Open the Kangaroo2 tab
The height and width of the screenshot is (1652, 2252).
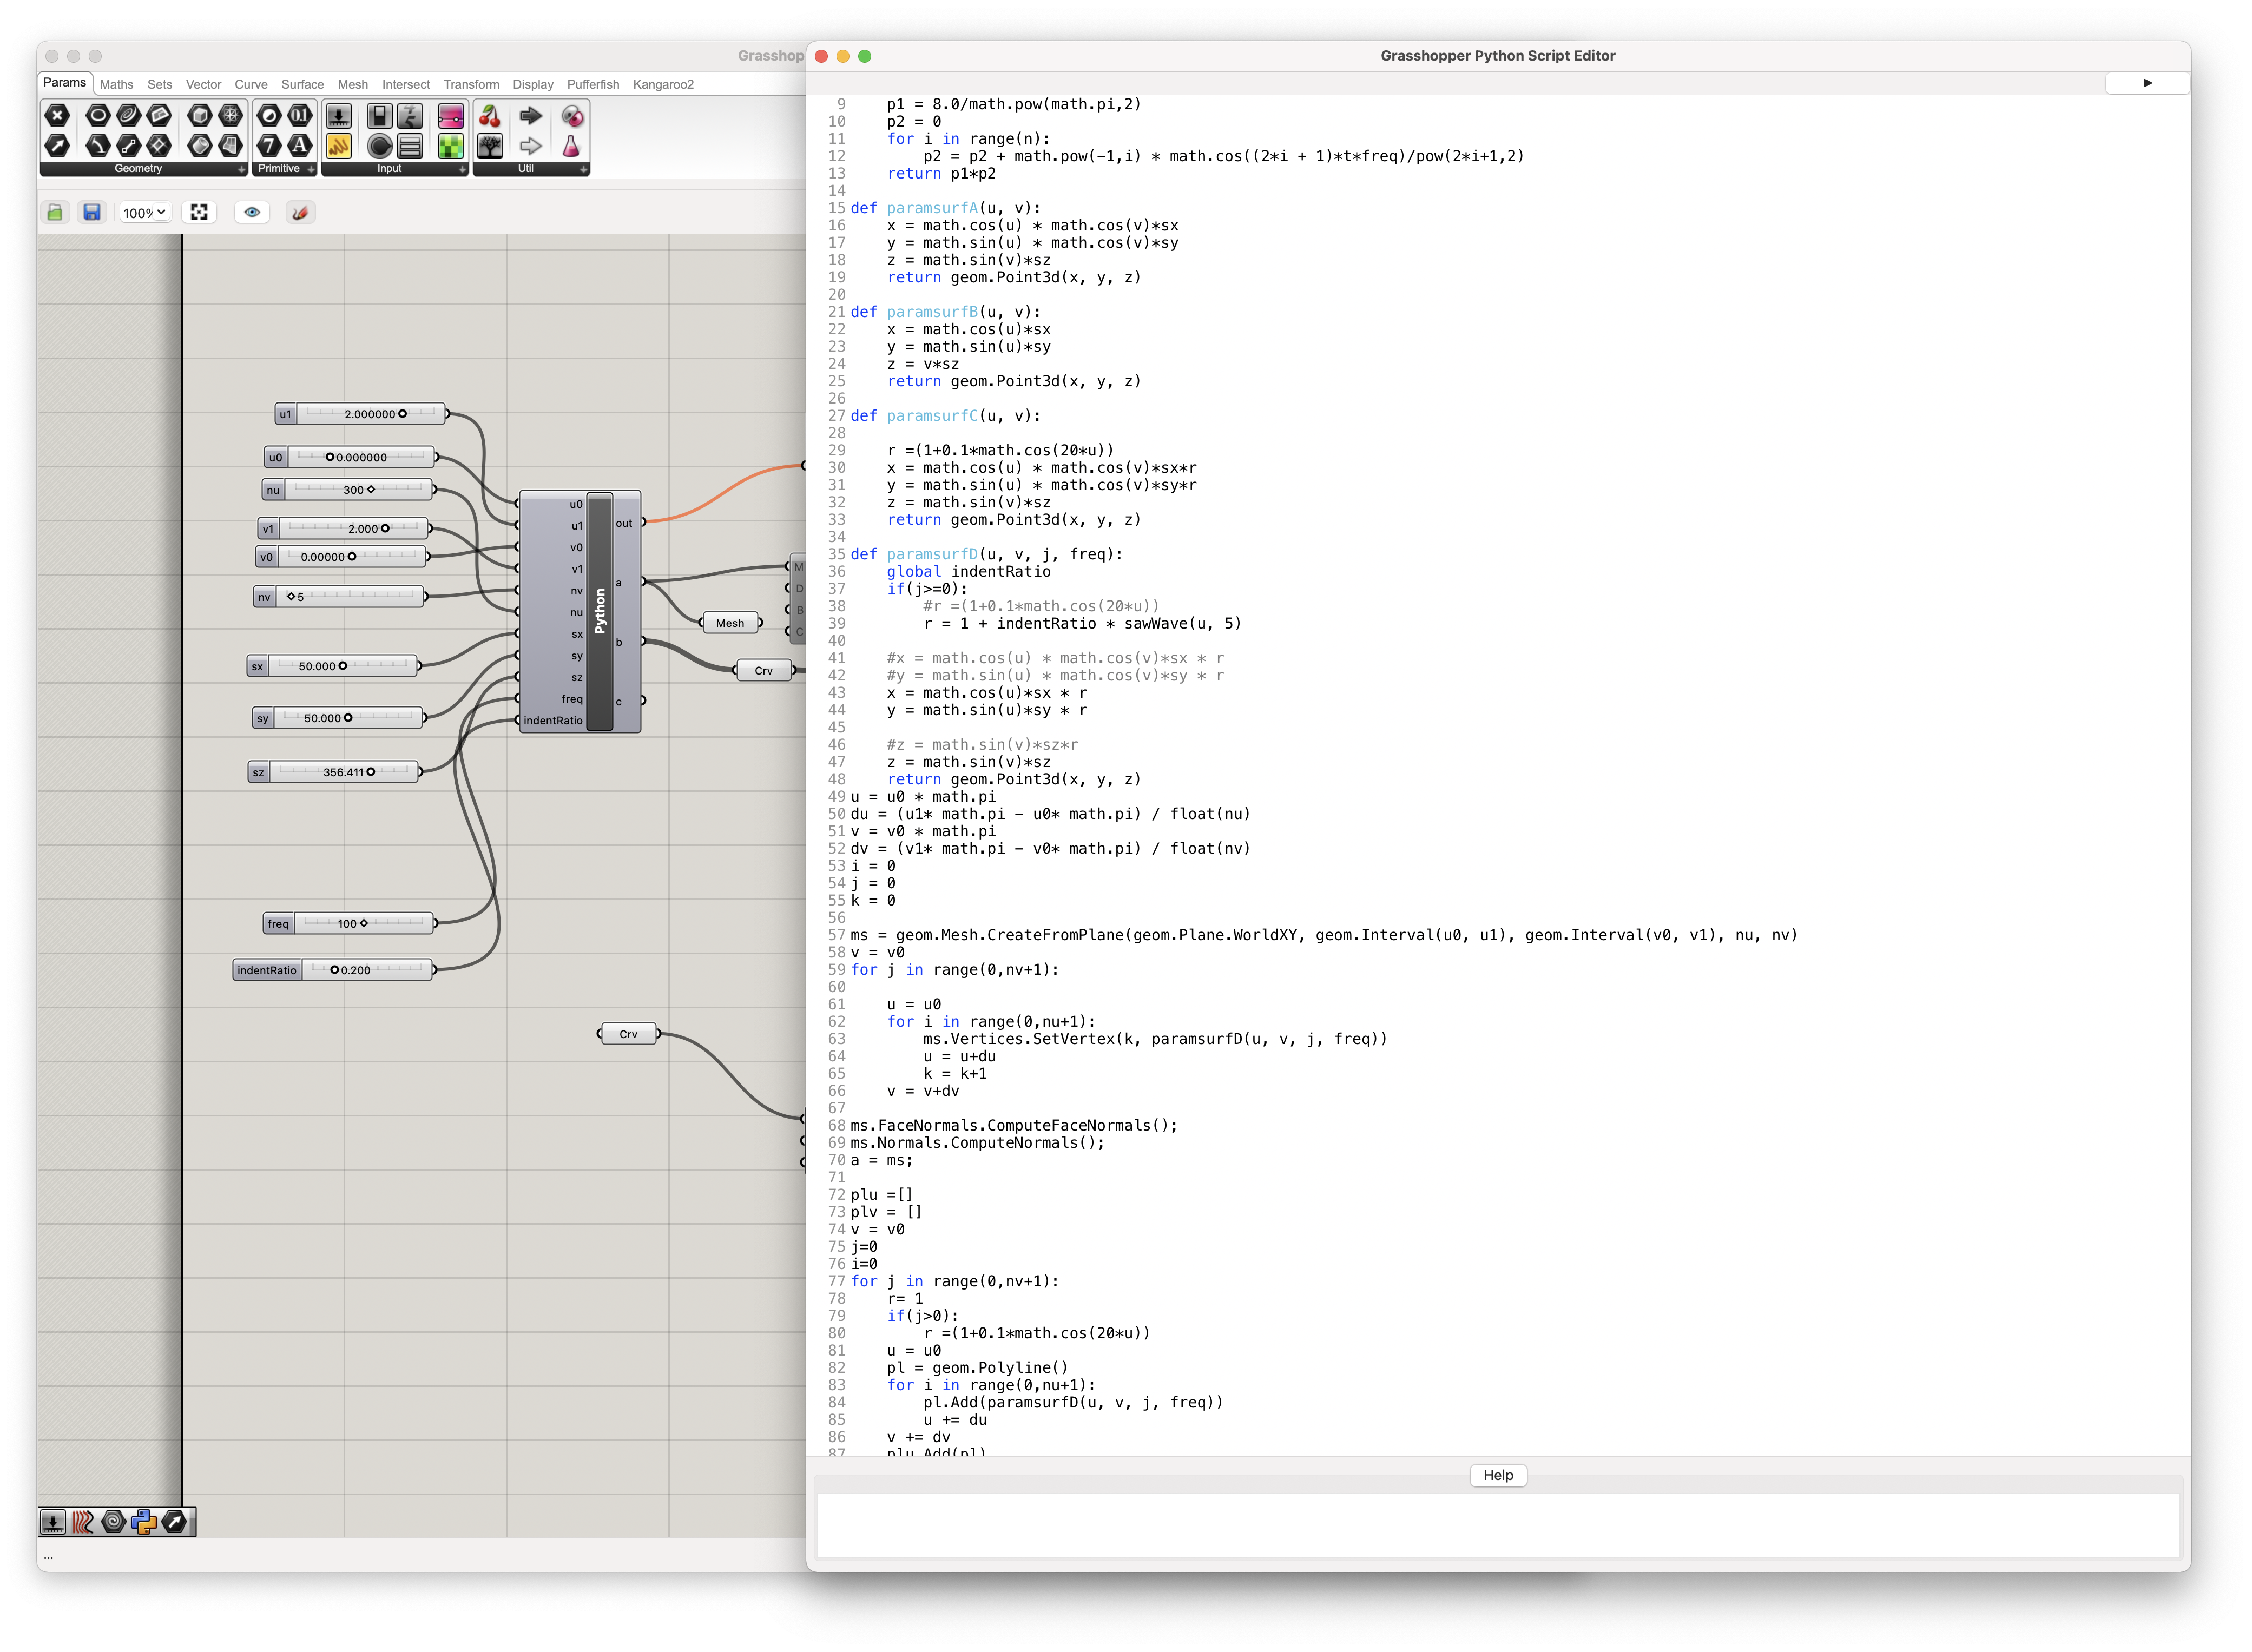(x=663, y=84)
